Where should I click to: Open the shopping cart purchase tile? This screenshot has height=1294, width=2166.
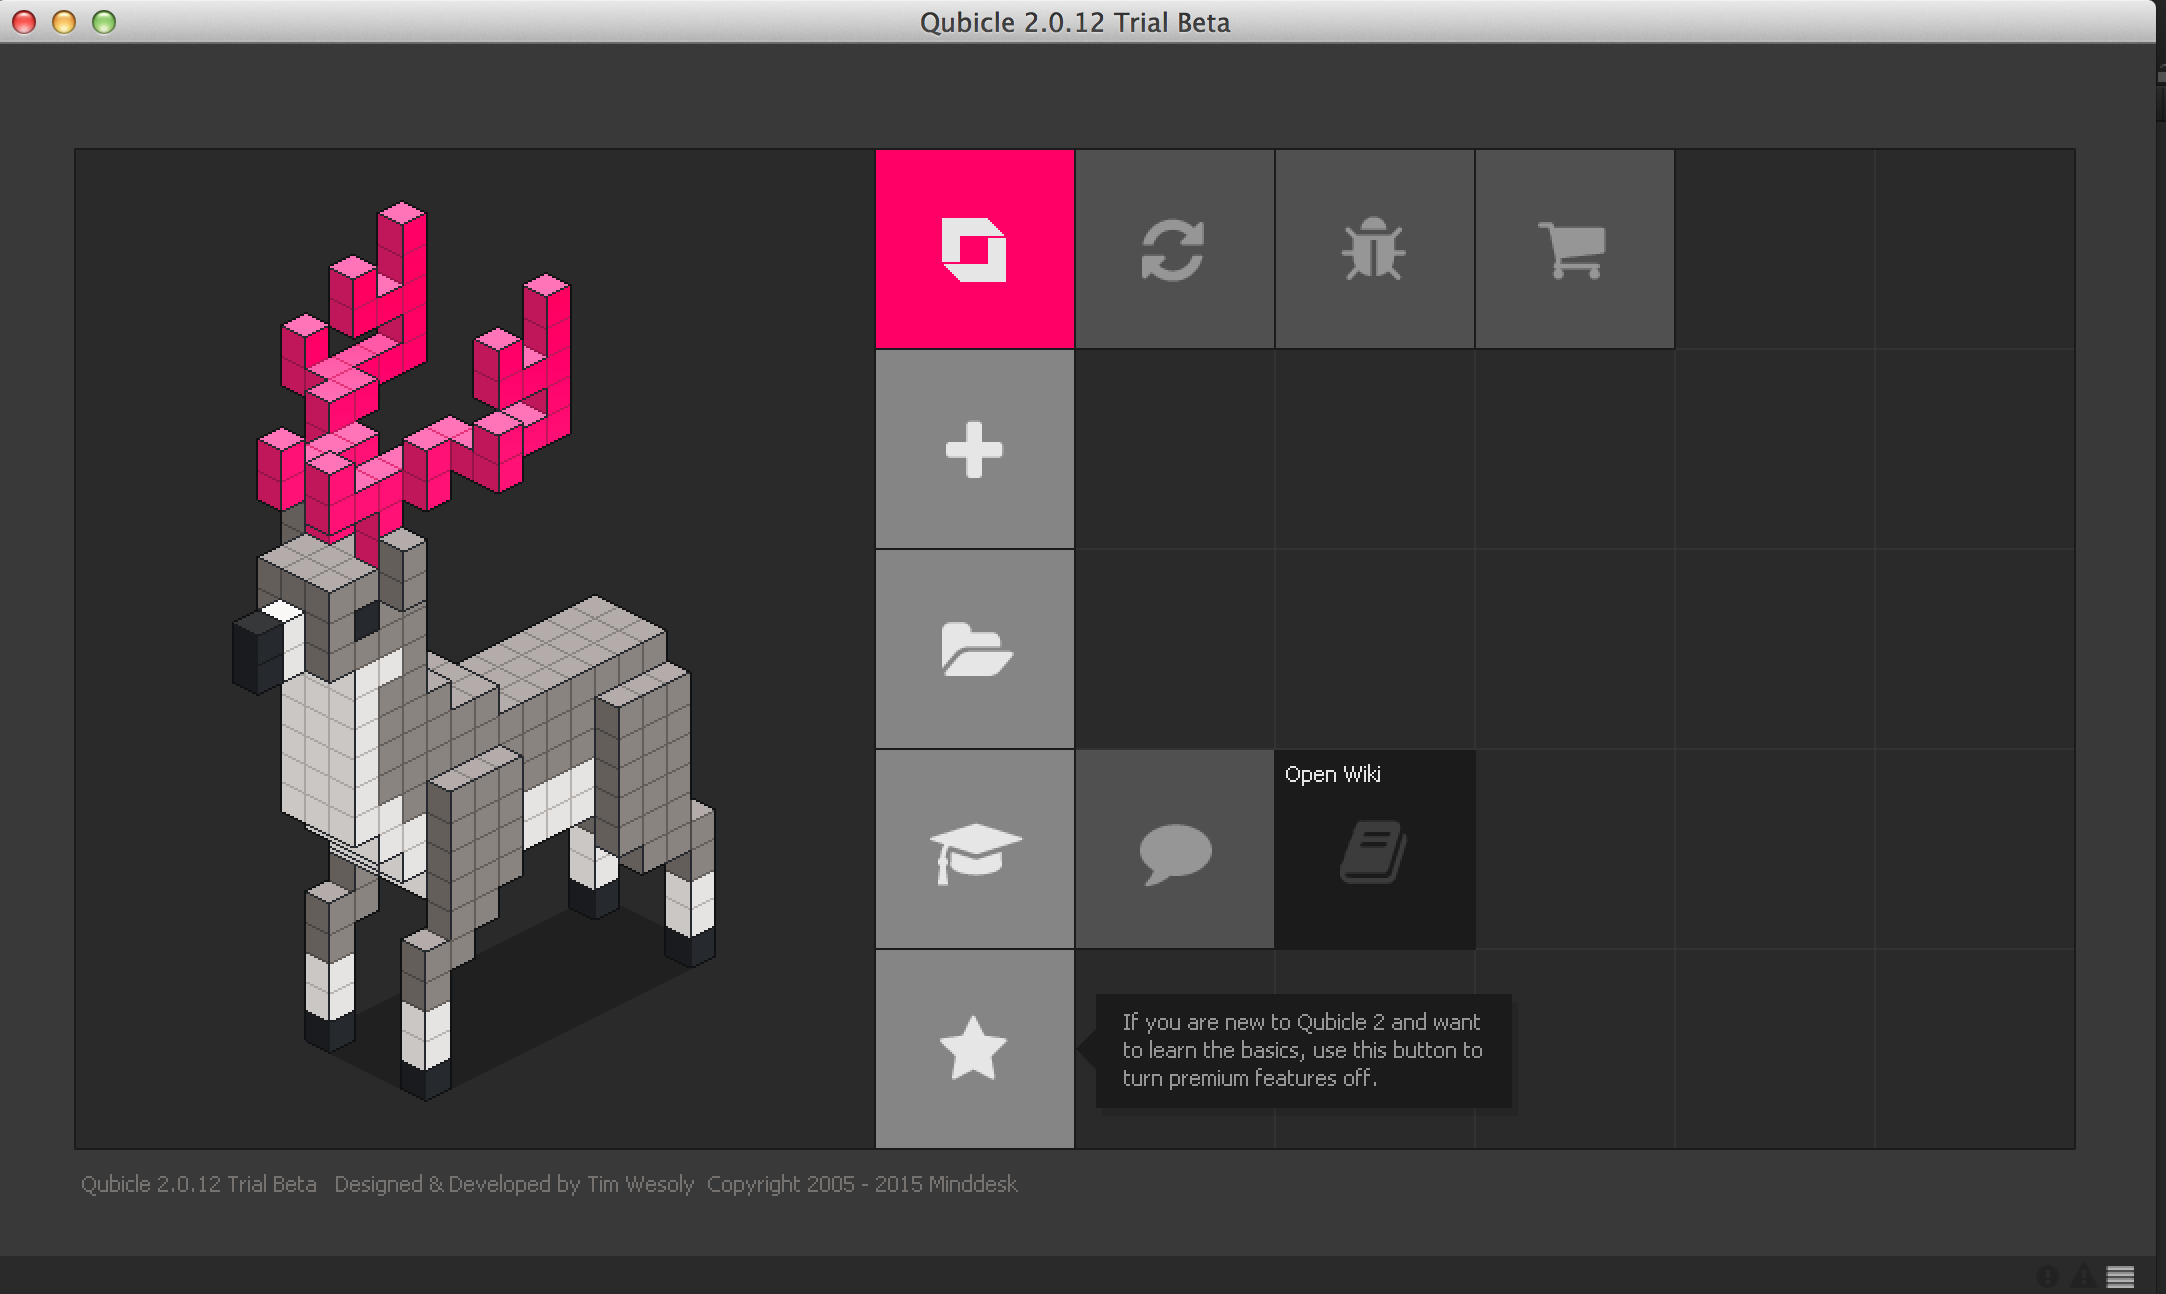tap(1574, 249)
